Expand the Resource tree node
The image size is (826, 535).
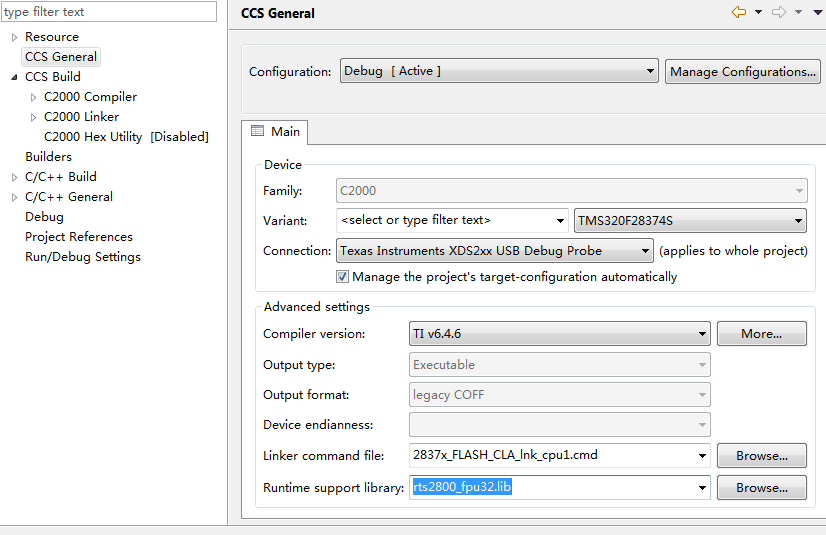pyautogui.click(x=14, y=37)
